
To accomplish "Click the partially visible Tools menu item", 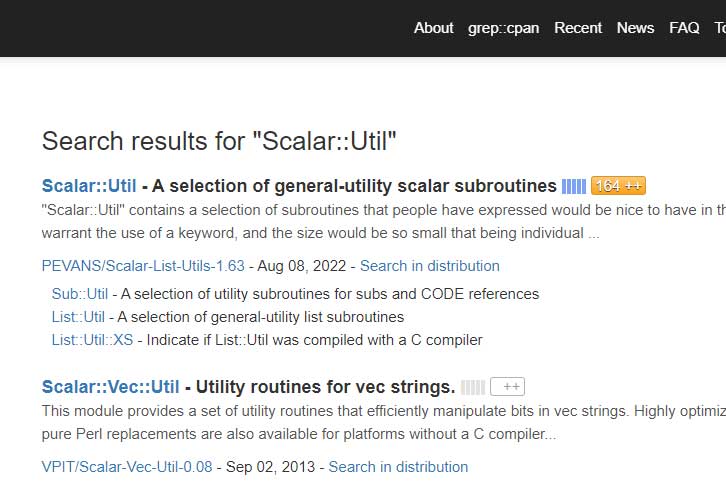I will click(x=719, y=28).
